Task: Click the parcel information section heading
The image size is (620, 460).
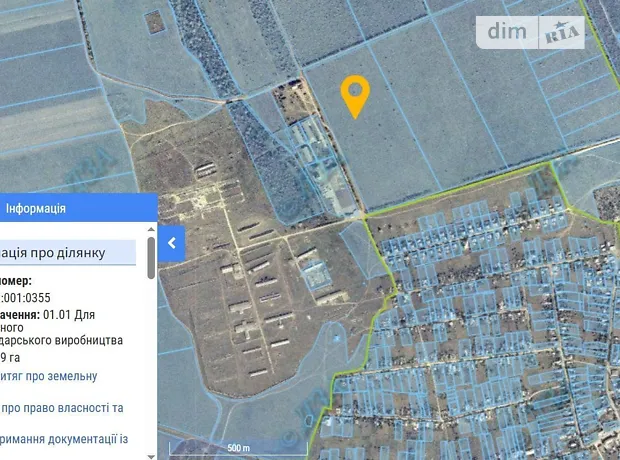Action: click(x=65, y=252)
